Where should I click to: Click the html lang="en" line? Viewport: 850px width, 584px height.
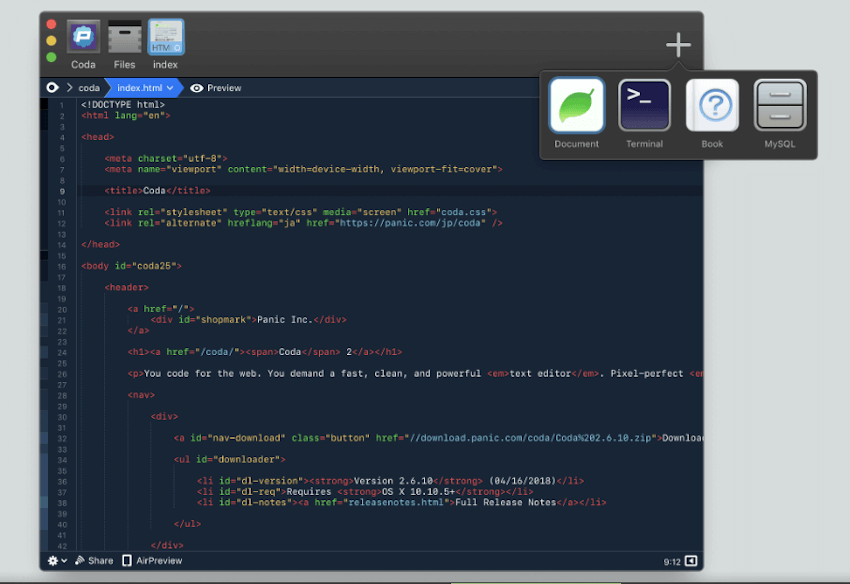click(126, 115)
